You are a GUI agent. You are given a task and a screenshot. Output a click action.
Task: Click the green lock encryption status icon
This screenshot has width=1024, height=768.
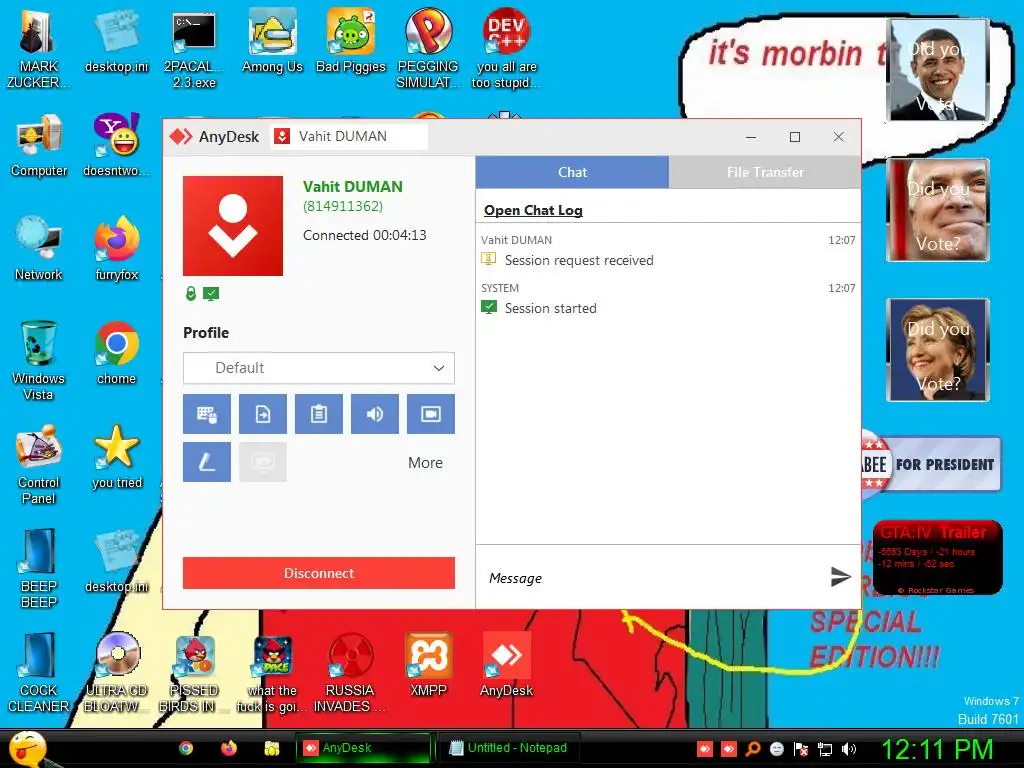coord(191,294)
